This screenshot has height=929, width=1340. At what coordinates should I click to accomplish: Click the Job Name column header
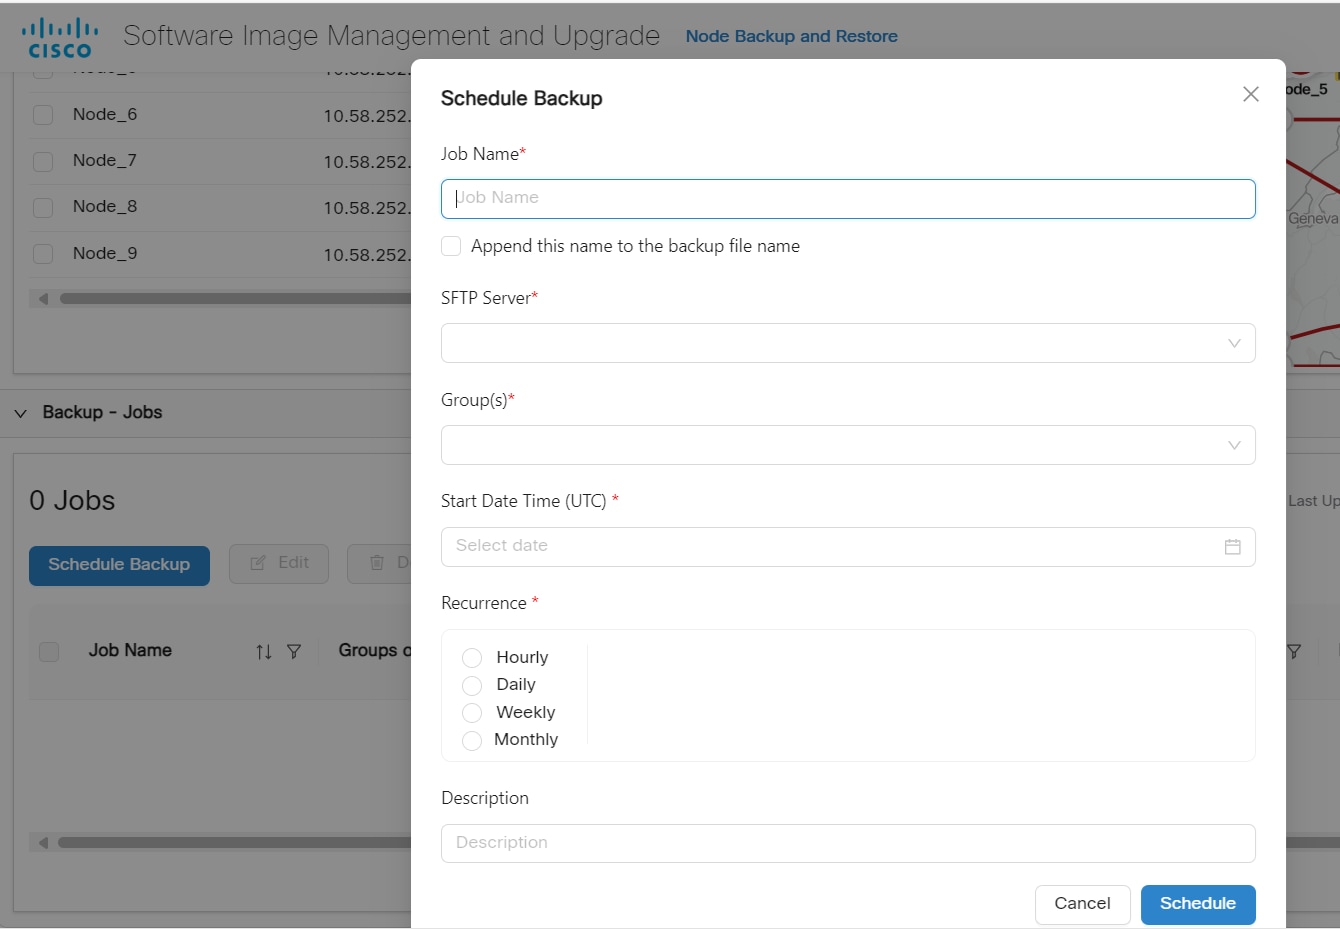(130, 650)
